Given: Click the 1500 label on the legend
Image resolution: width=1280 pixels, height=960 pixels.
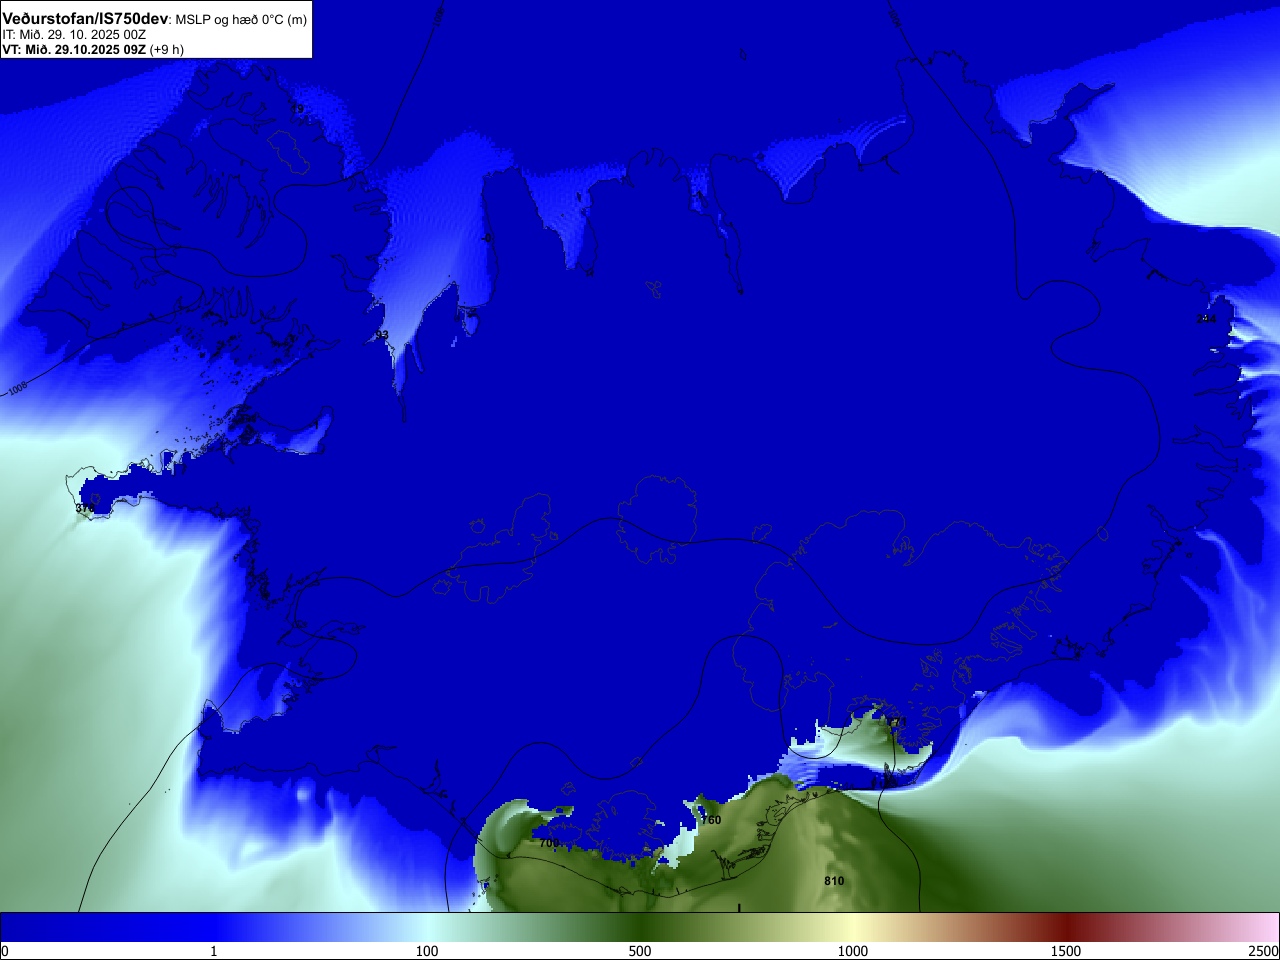Looking at the screenshot, I should (1066, 951).
